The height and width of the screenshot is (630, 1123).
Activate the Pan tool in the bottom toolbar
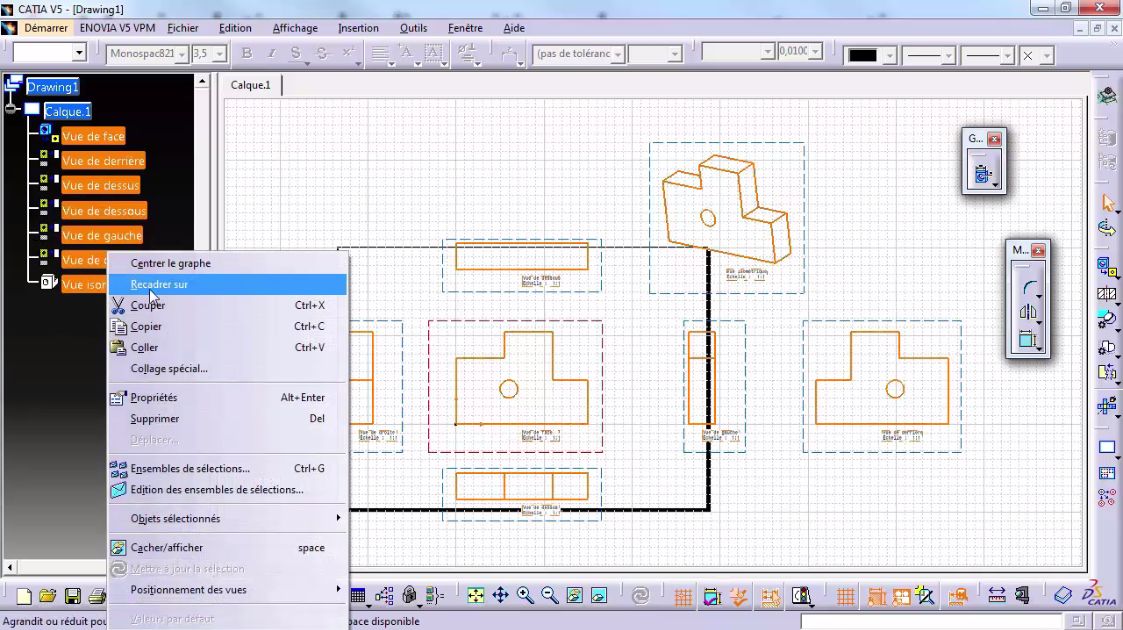(x=500, y=593)
